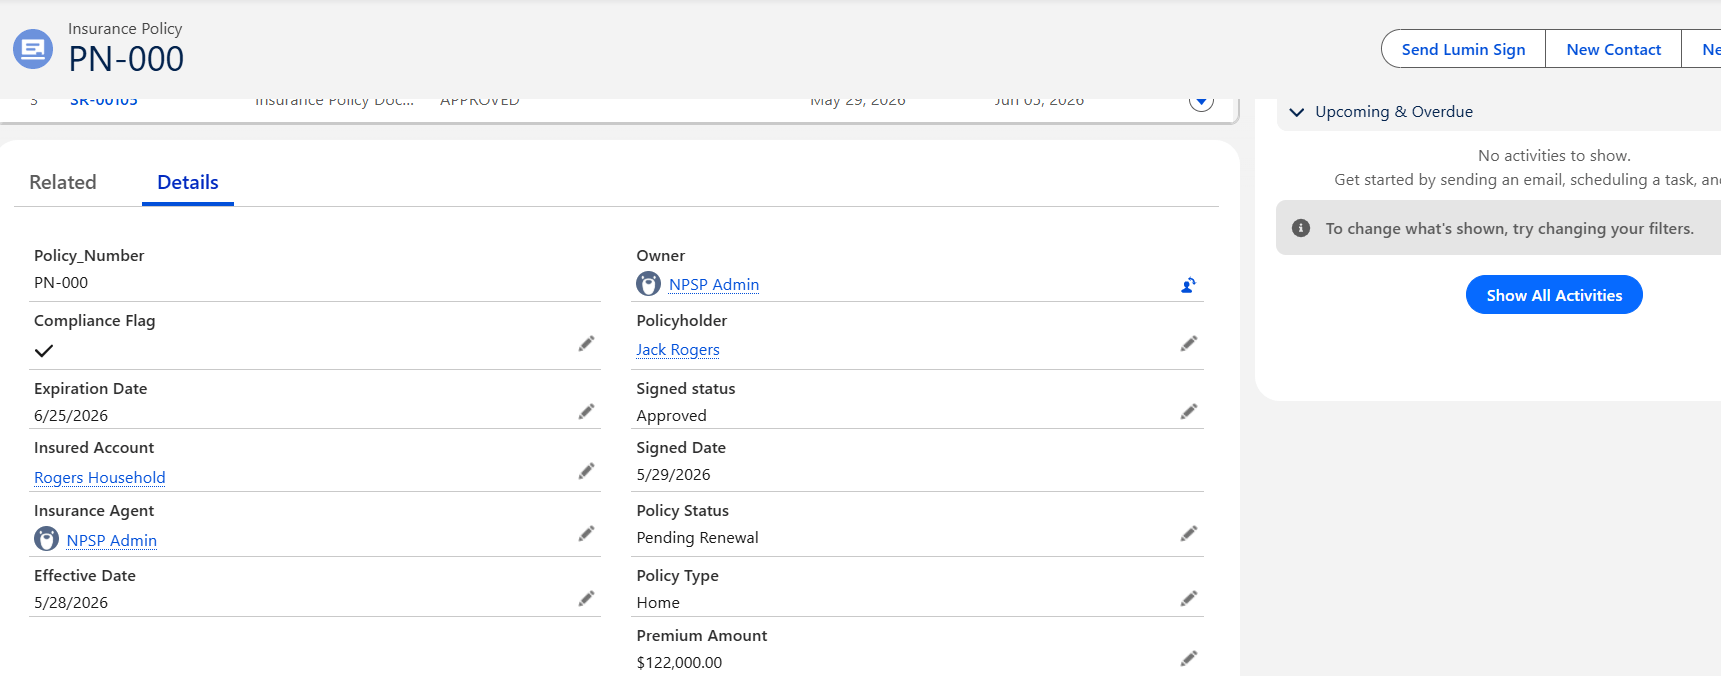Click the Expiration Date value 6/25/2026

tap(71, 416)
